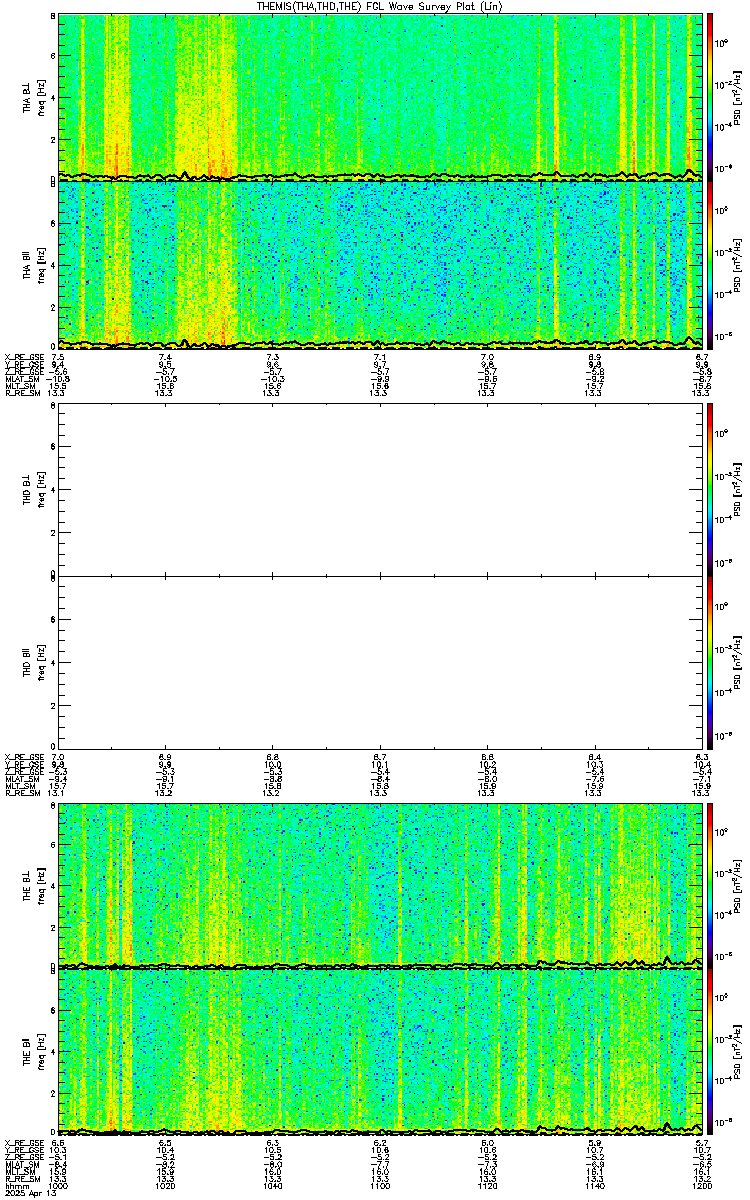Click the 1000 time tick label
Image resolution: width=750 pixels, height=1200 pixels.
[x=58, y=1186]
